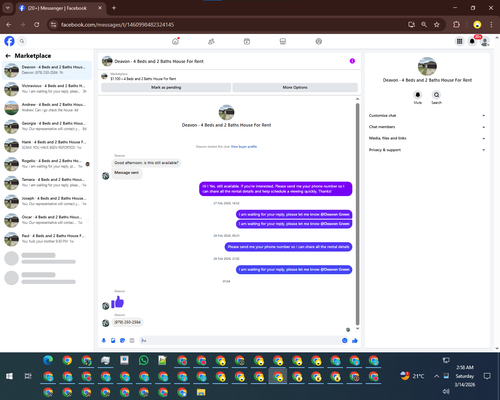The width and height of the screenshot is (500, 400).
Task: Expand the Privacy & support section
Action: (x=427, y=150)
